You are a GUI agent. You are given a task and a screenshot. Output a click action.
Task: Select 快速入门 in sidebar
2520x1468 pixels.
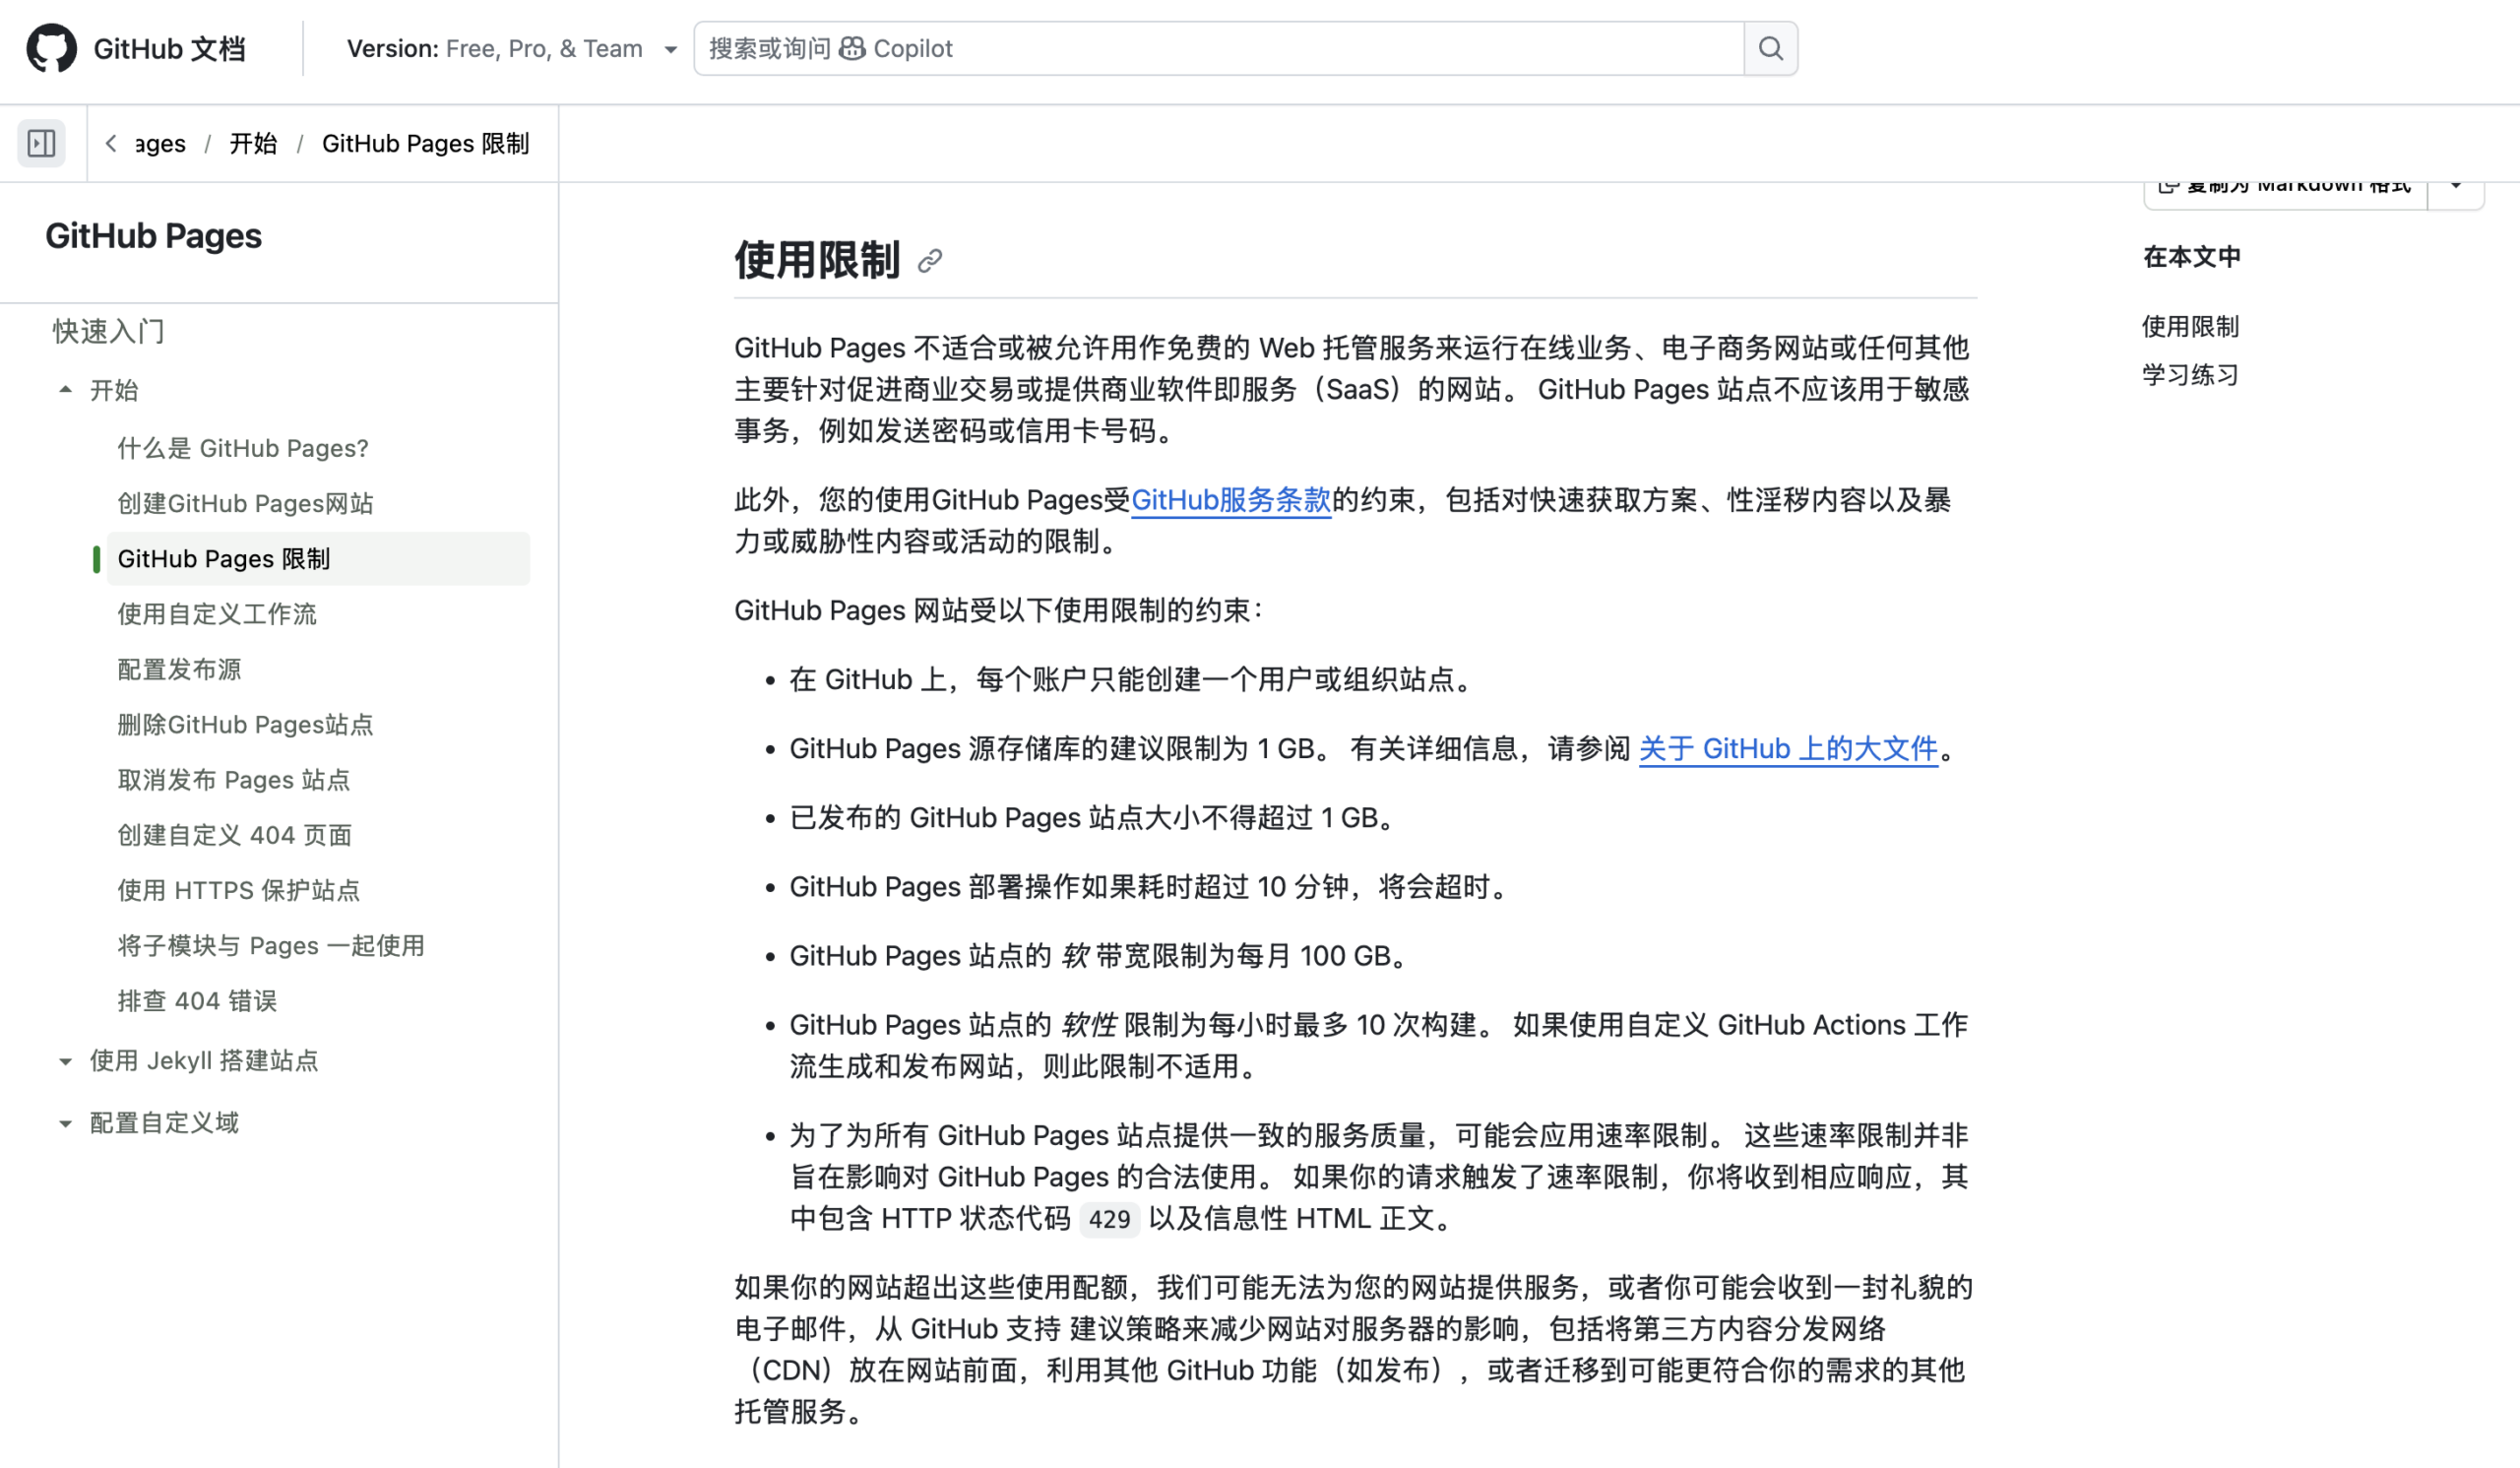point(108,331)
